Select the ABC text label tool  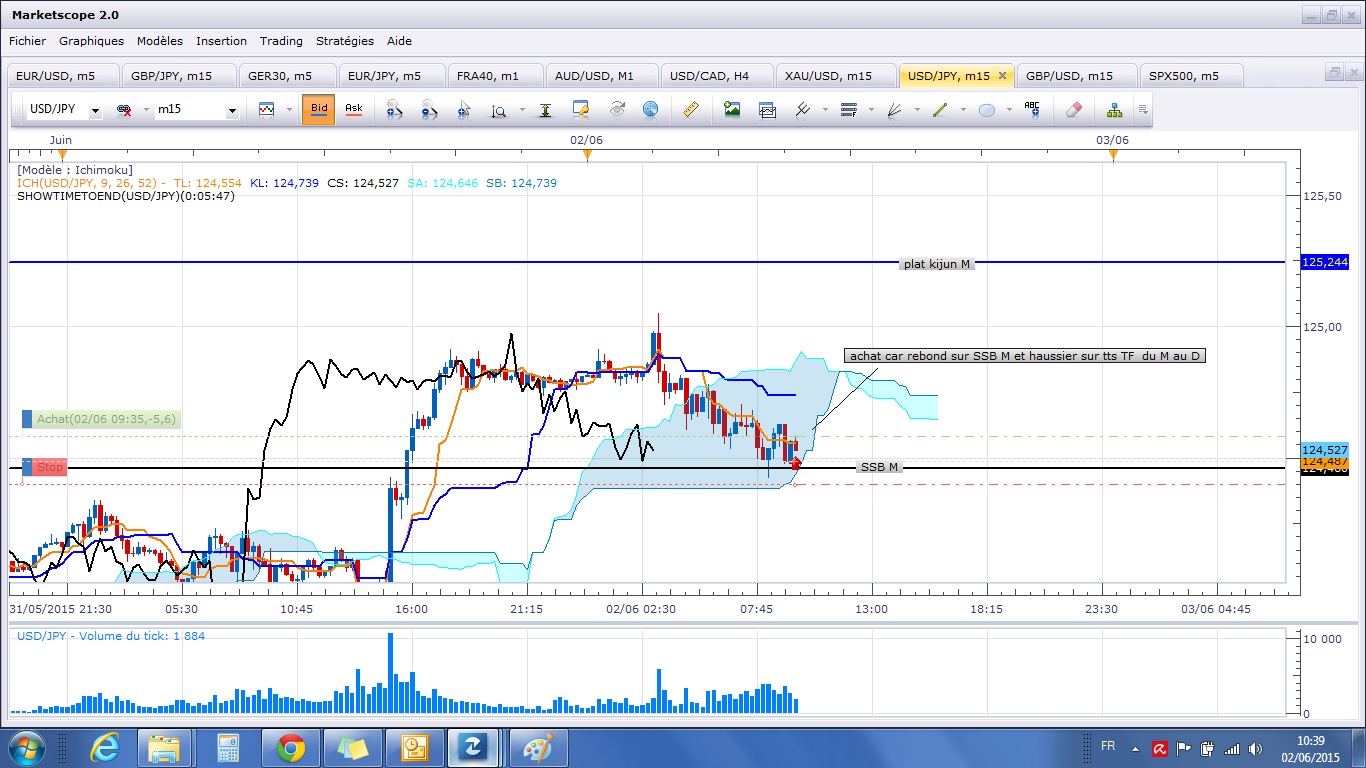click(1032, 110)
